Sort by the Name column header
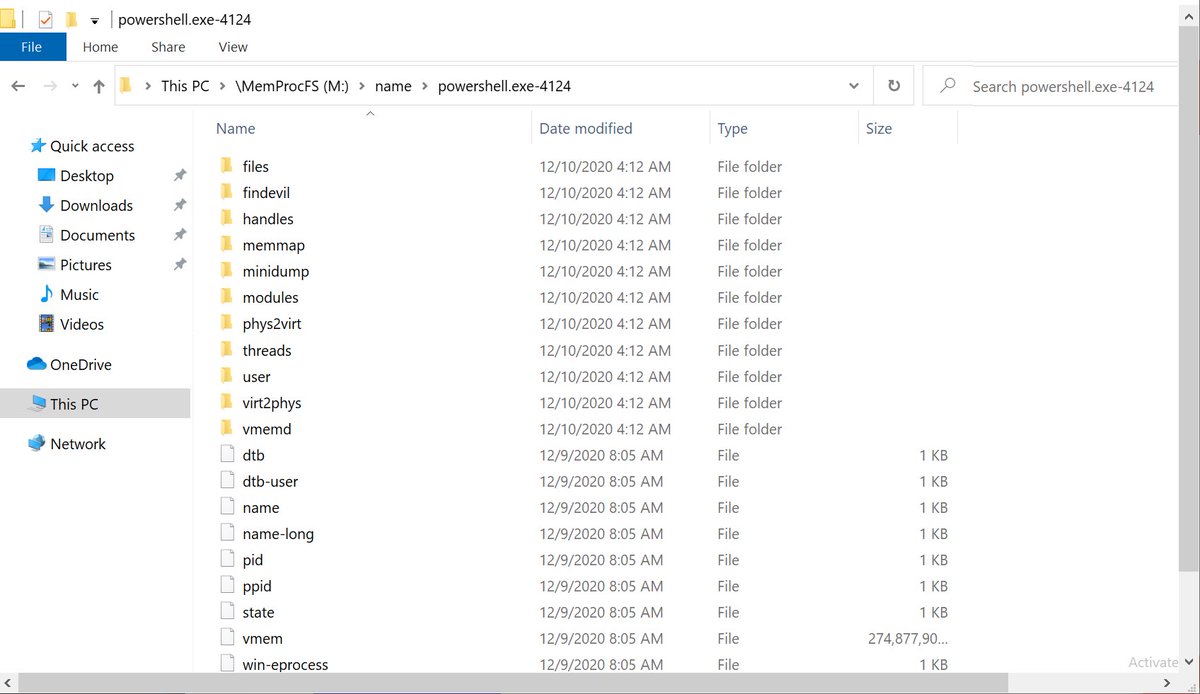Viewport: 1200px width, 694px height. tap(236, 129)
